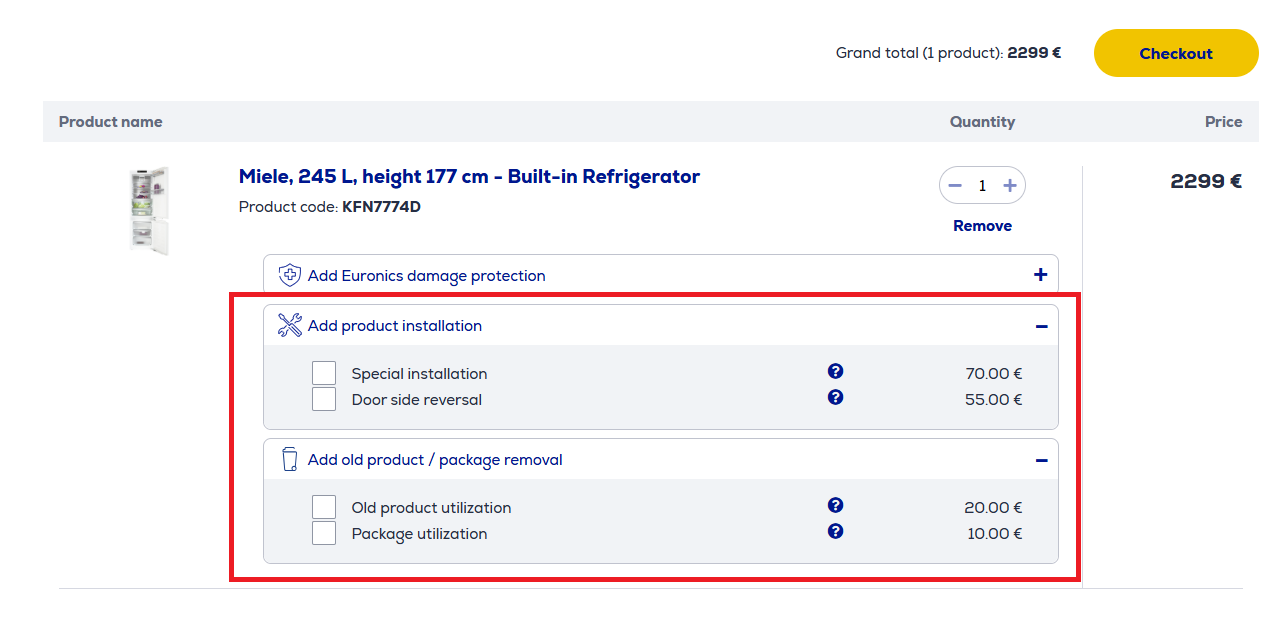The image size is (1277, 618).
Task: Click the yellow Checkout button
Action: 1176,53
